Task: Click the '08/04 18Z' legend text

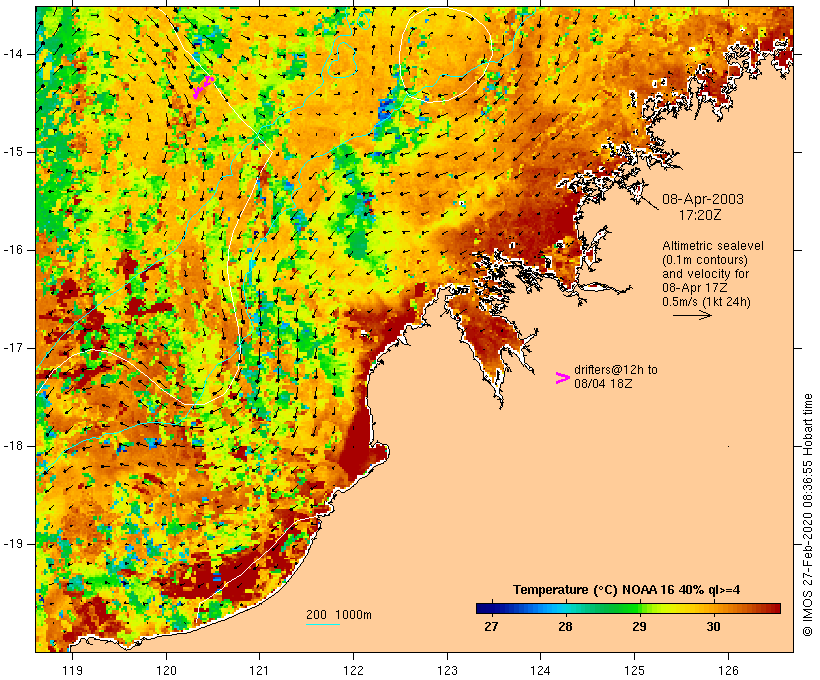Action: [603, 384]
